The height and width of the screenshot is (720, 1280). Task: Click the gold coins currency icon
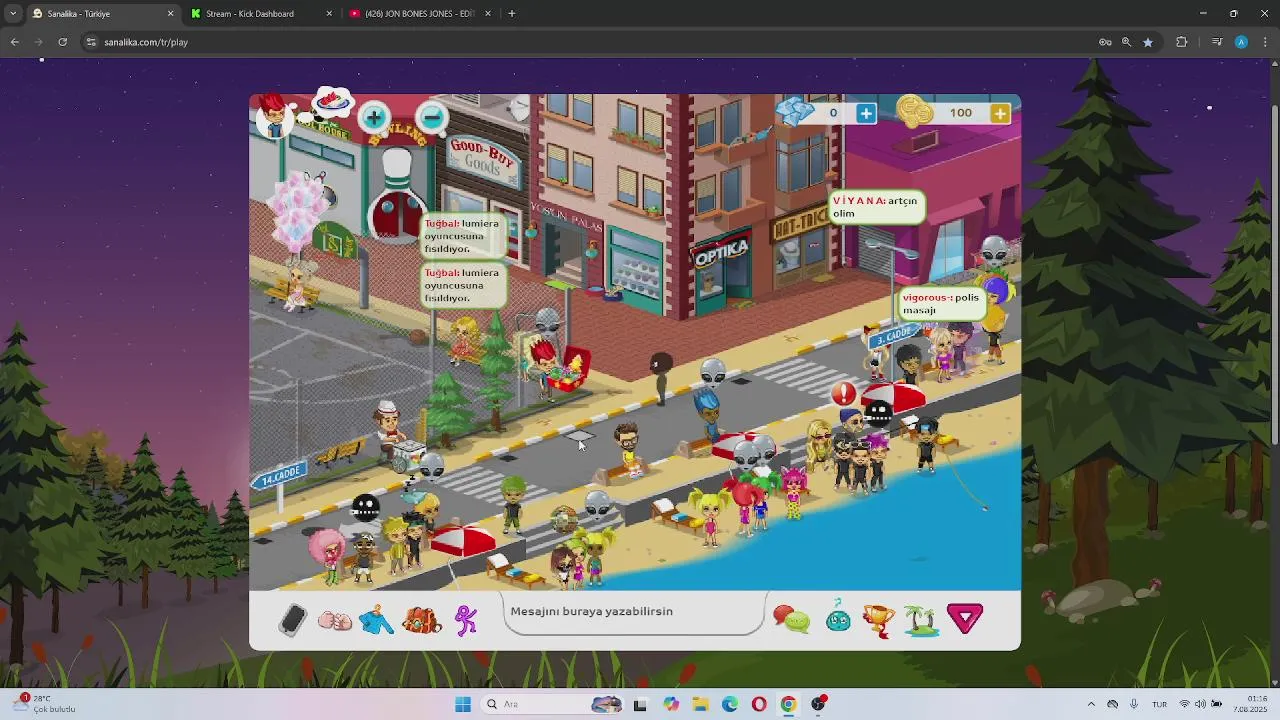tap(914, 112)
